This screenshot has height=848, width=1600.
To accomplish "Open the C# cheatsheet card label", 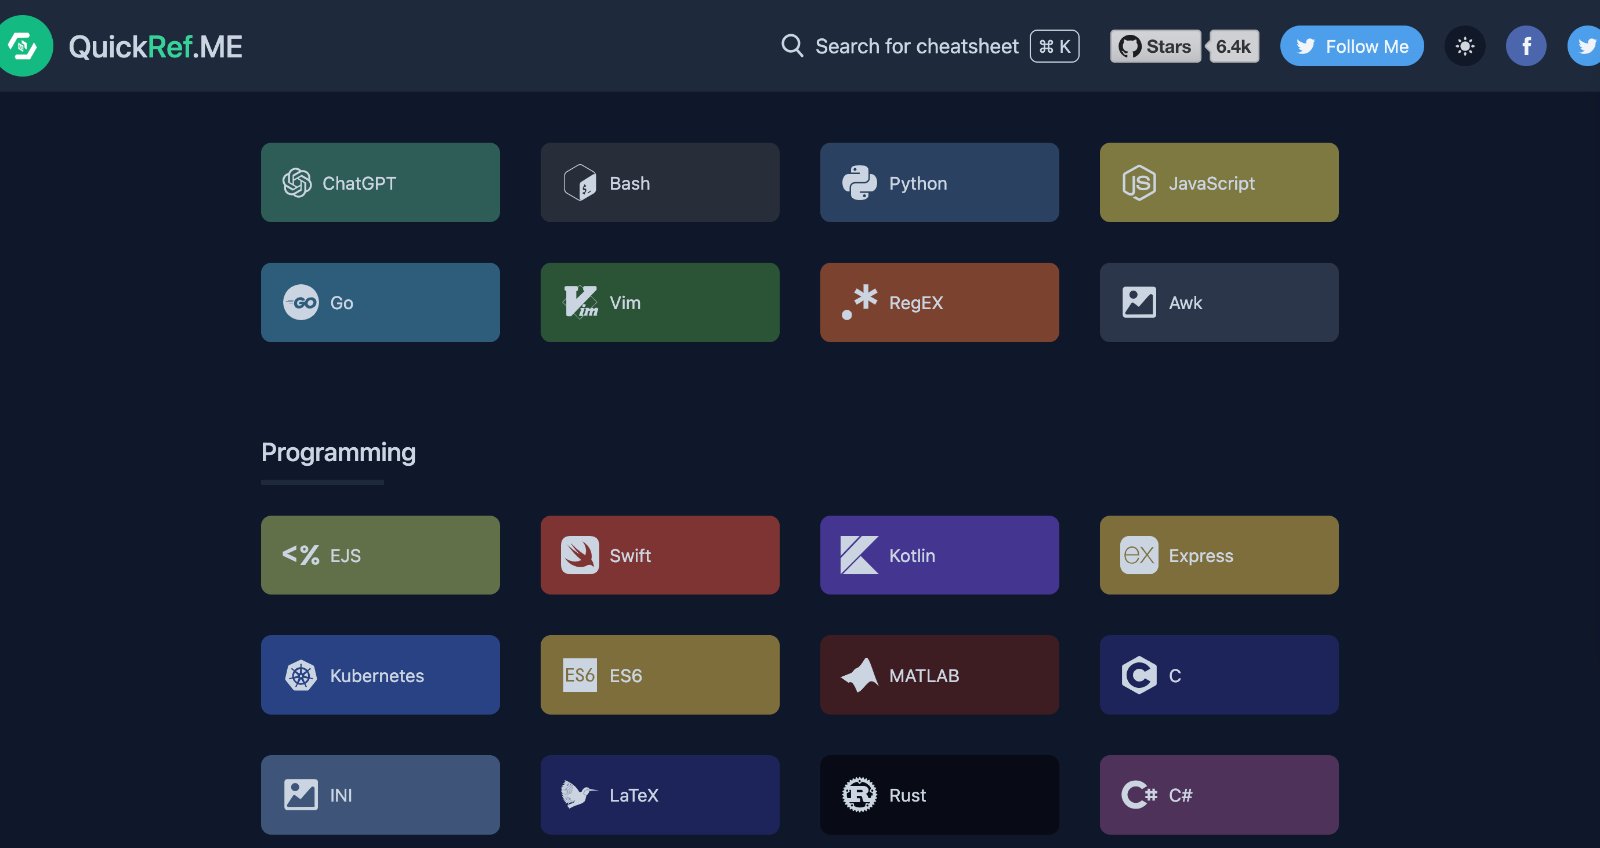I will coord(1180,796).
